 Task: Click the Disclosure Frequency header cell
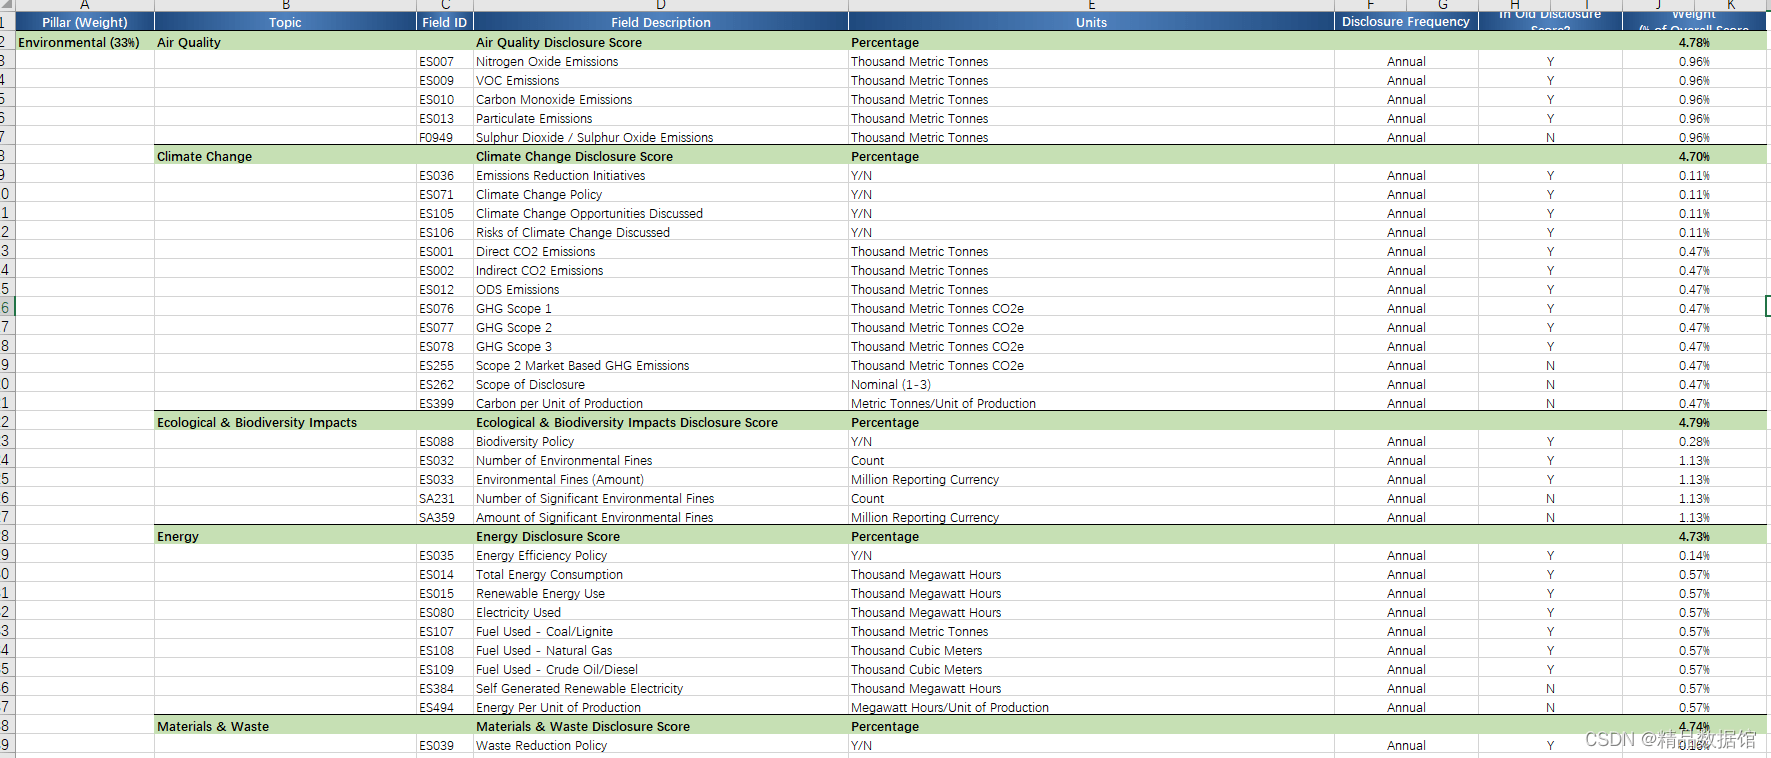tap(1406, 22)
